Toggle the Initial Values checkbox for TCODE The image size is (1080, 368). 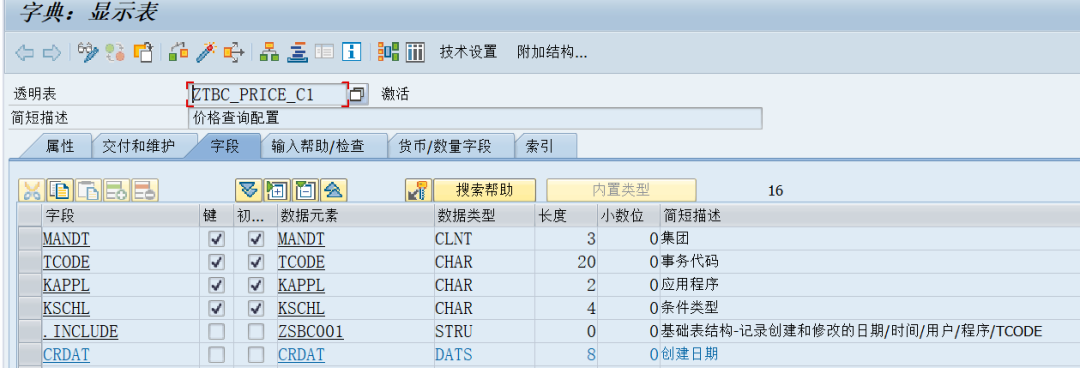(x=256, y=263)
